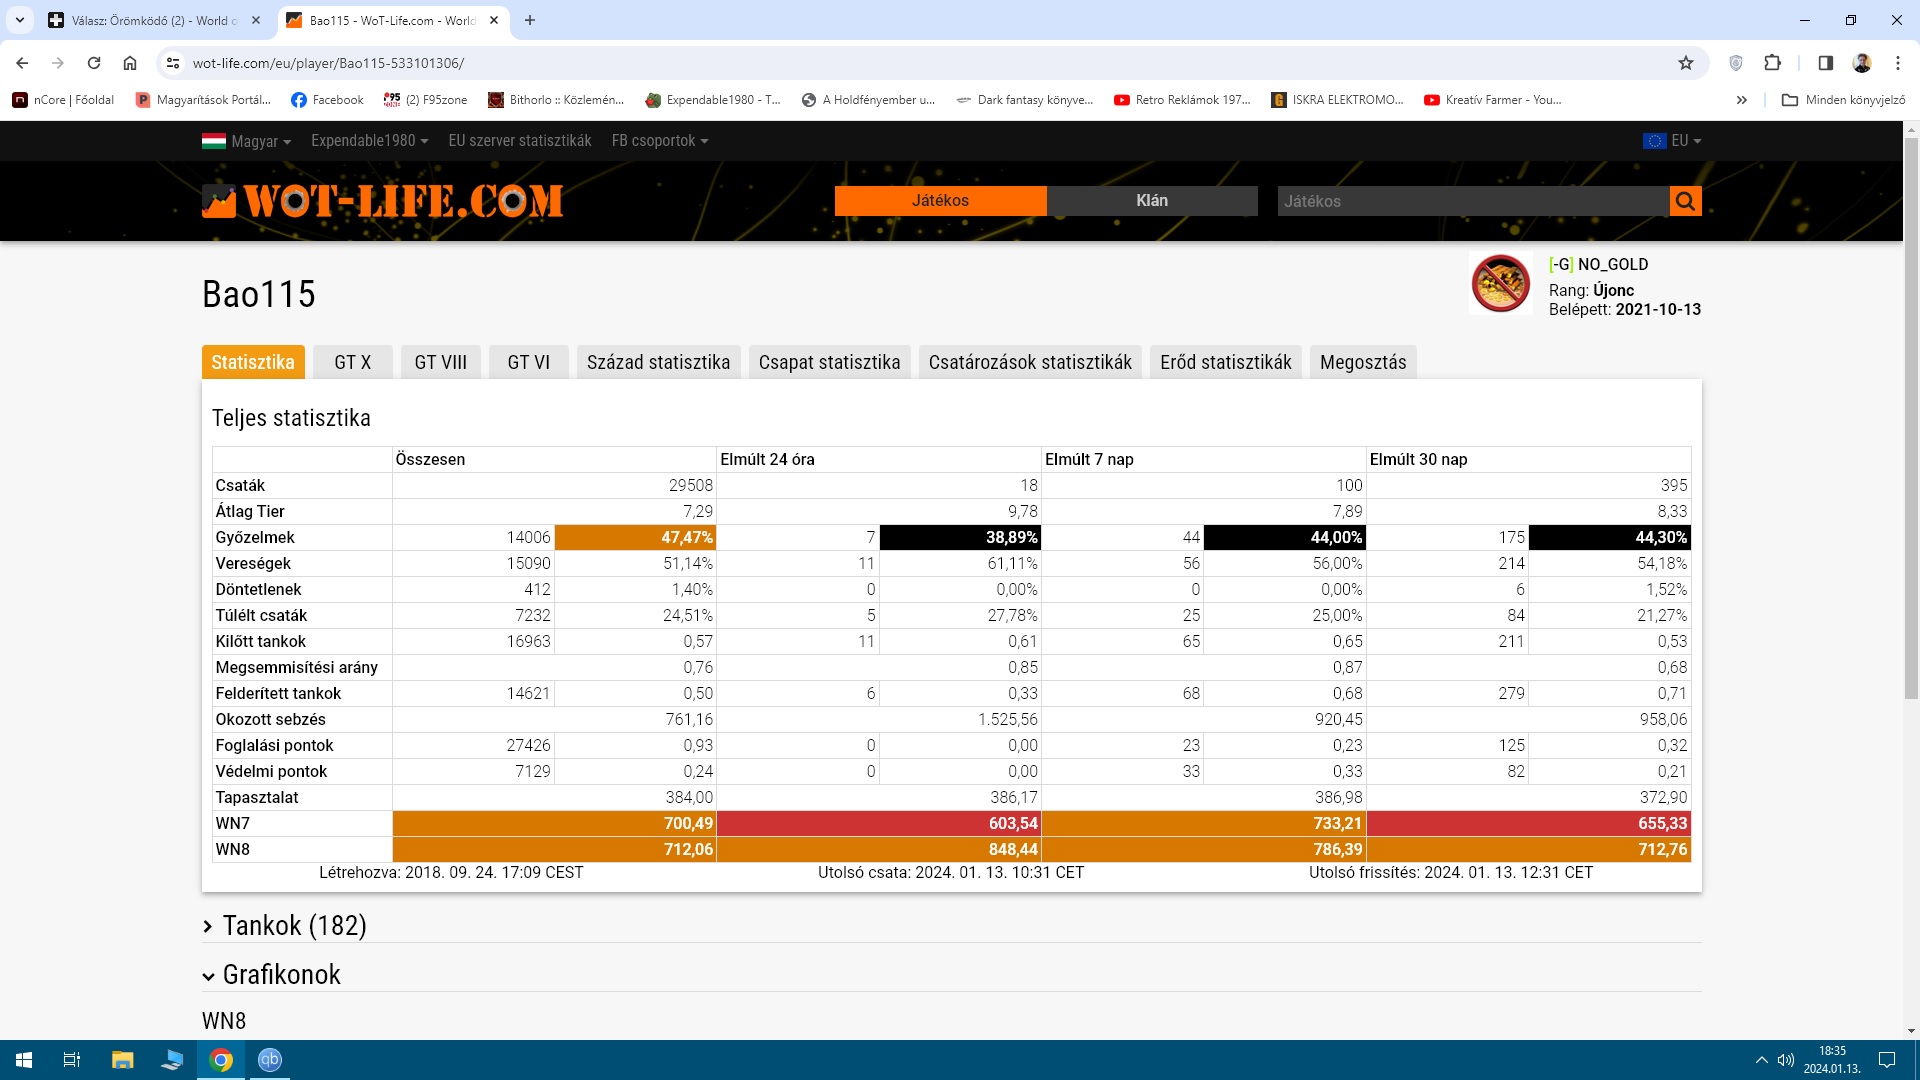Screen dimensions: 1920x1080
Task: Close the Válasz: Örömködő tab
Action: tap(256, 20)
